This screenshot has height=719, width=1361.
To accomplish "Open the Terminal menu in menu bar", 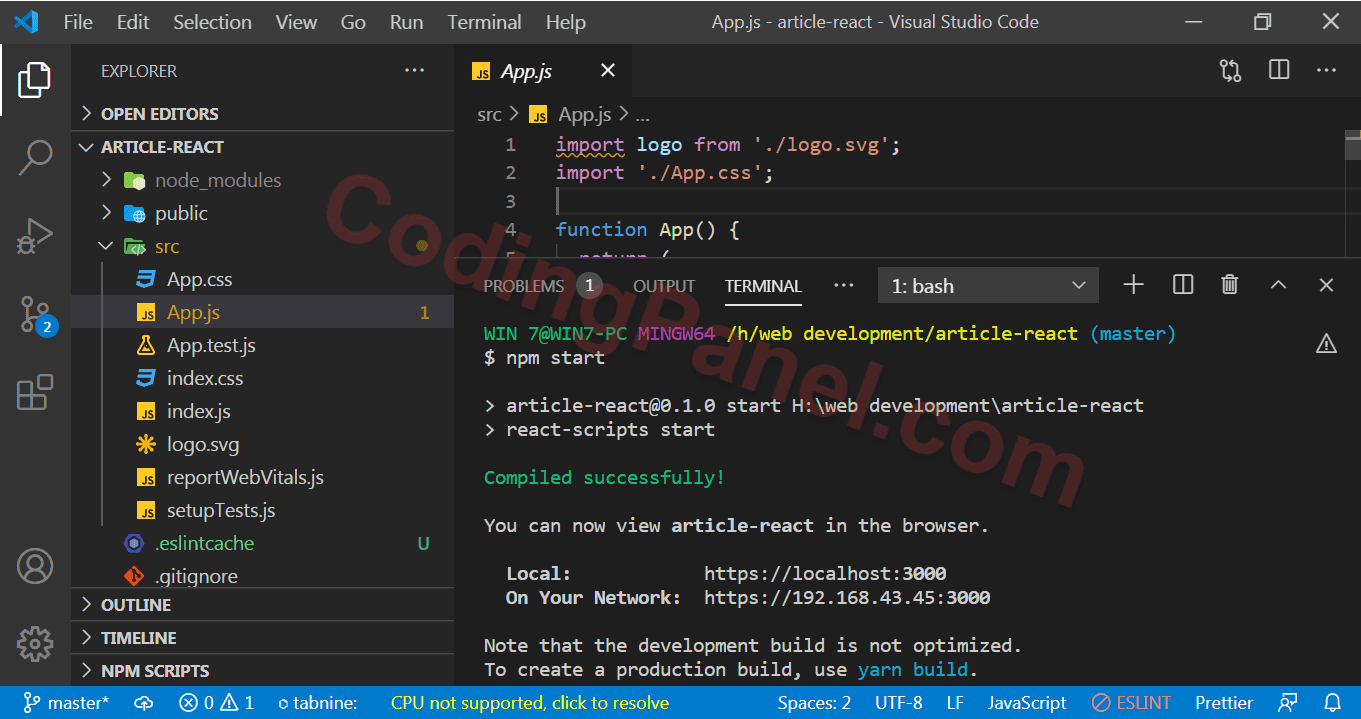I will pyautogui.click(x=484, y=22).
